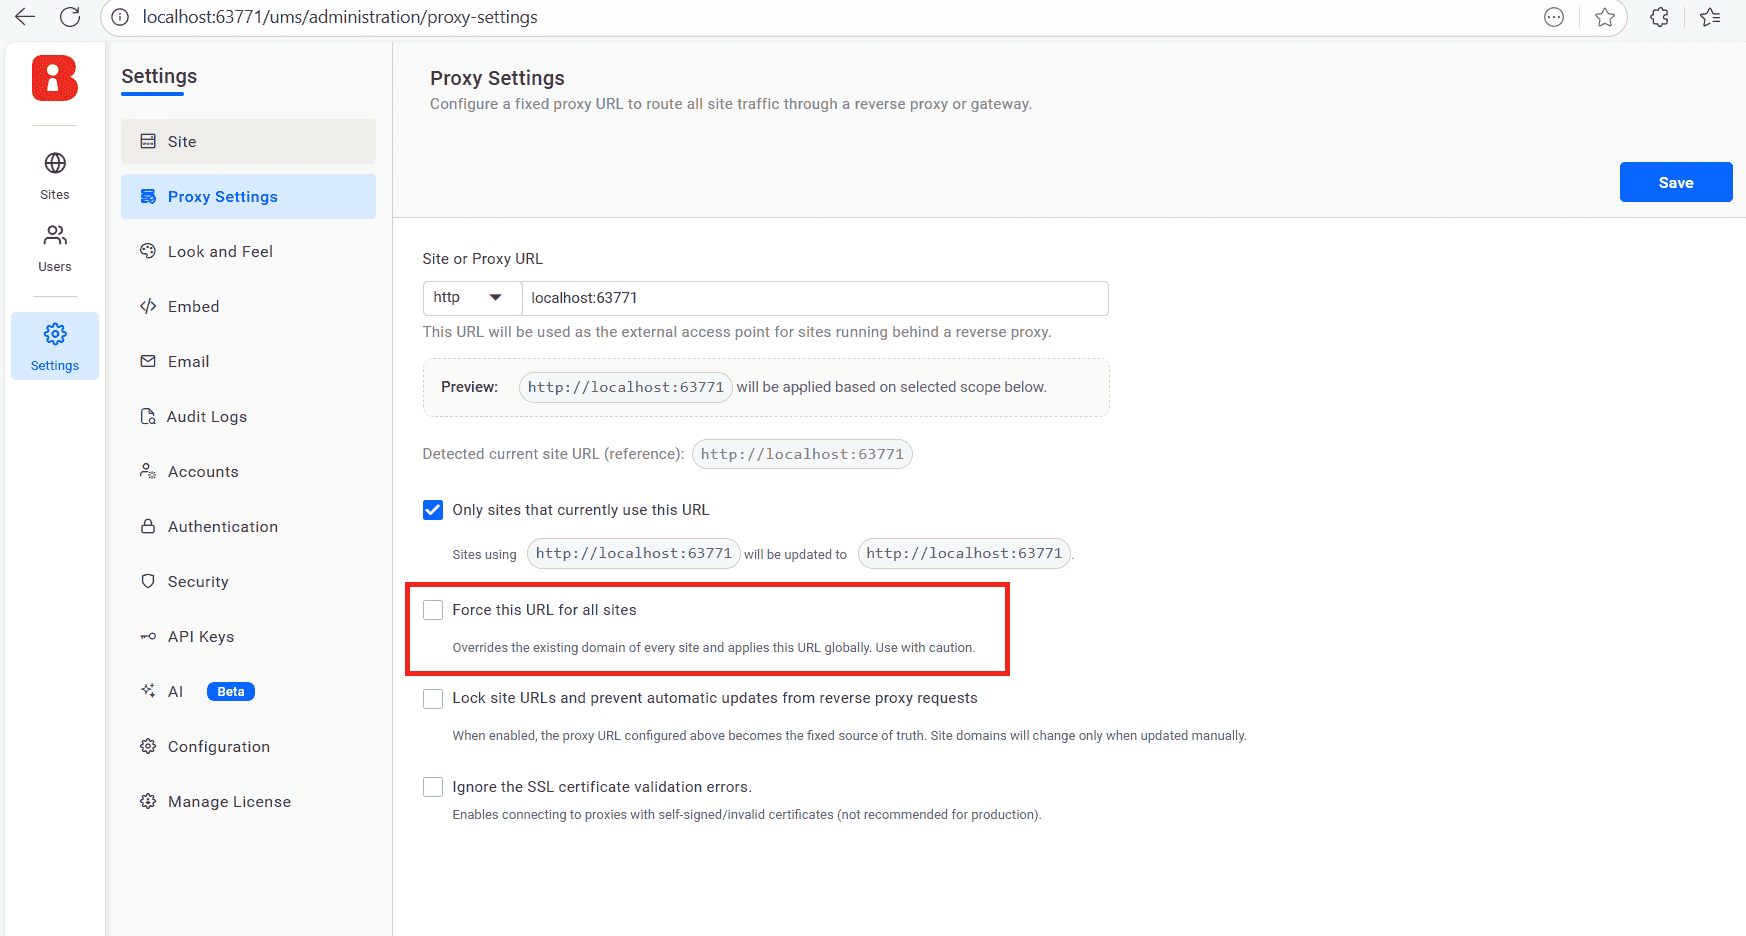Open Look and Feel settings menu

220,252
